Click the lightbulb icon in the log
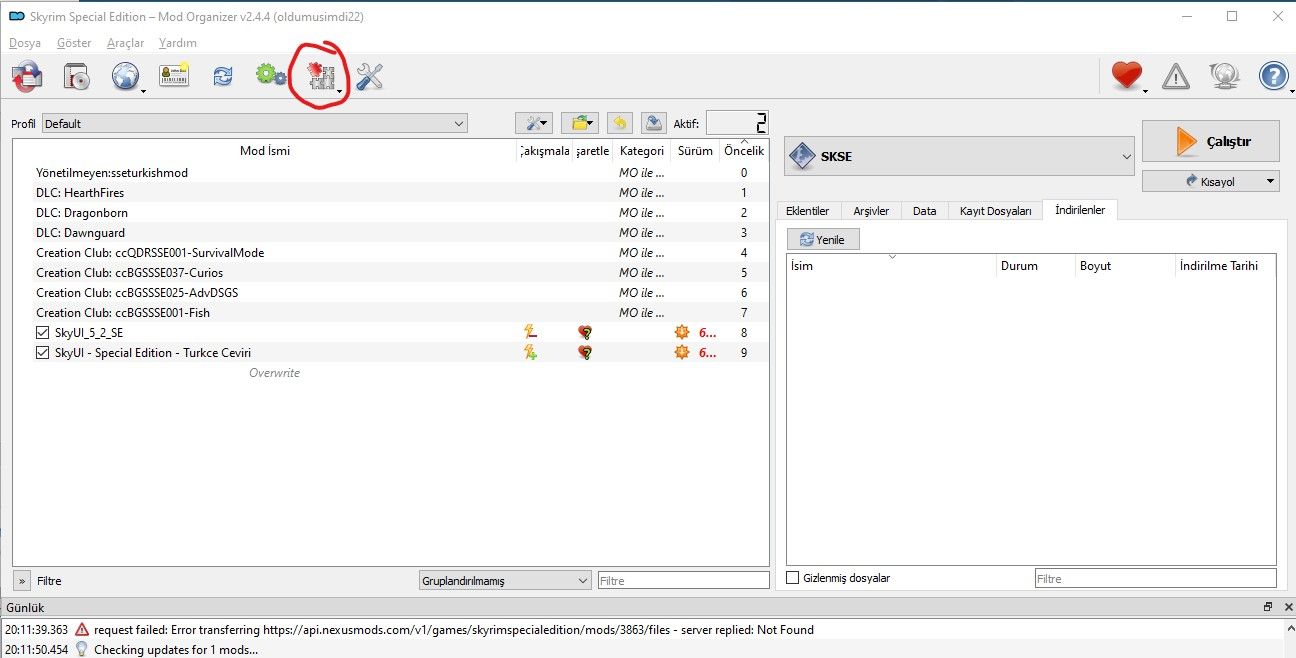The height and width of the screenshot is (658, 1296). 82,649
